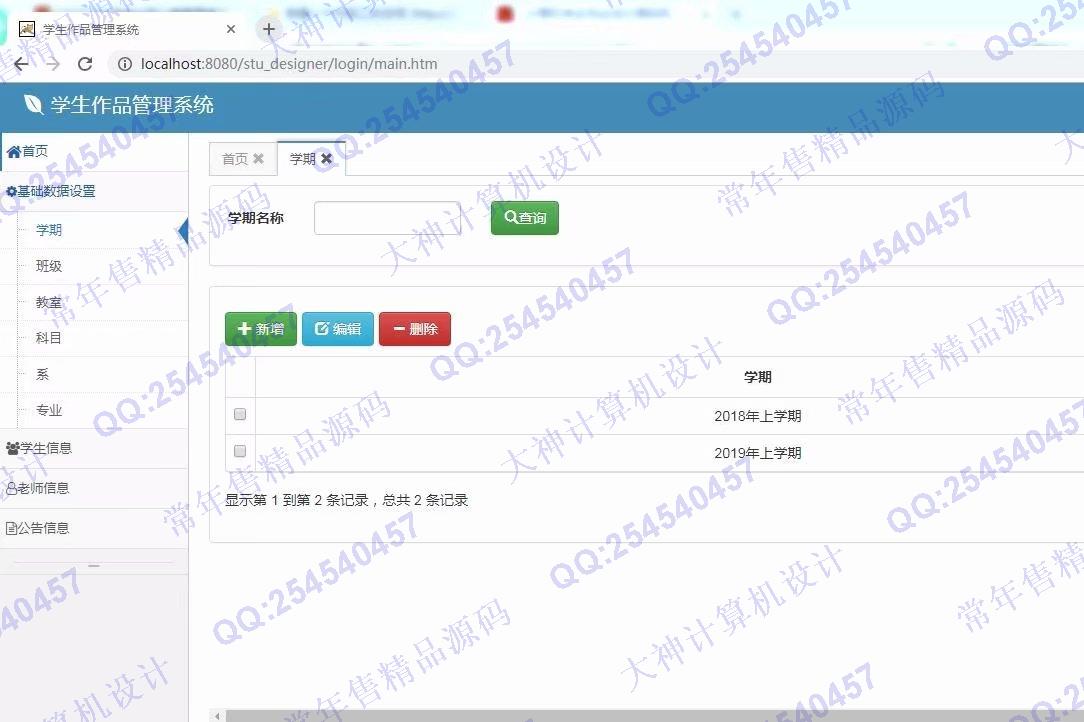
Task: Click the green 查询 search button
Action: click(525, 218)
